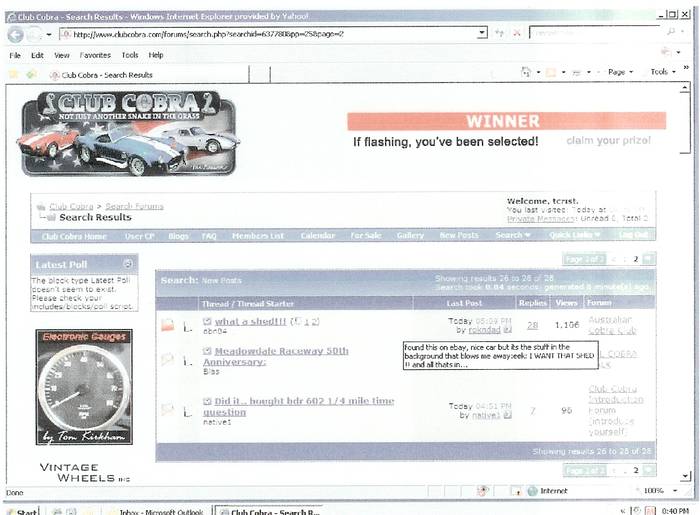Click the Home icon in command bar

pos(526,73)
